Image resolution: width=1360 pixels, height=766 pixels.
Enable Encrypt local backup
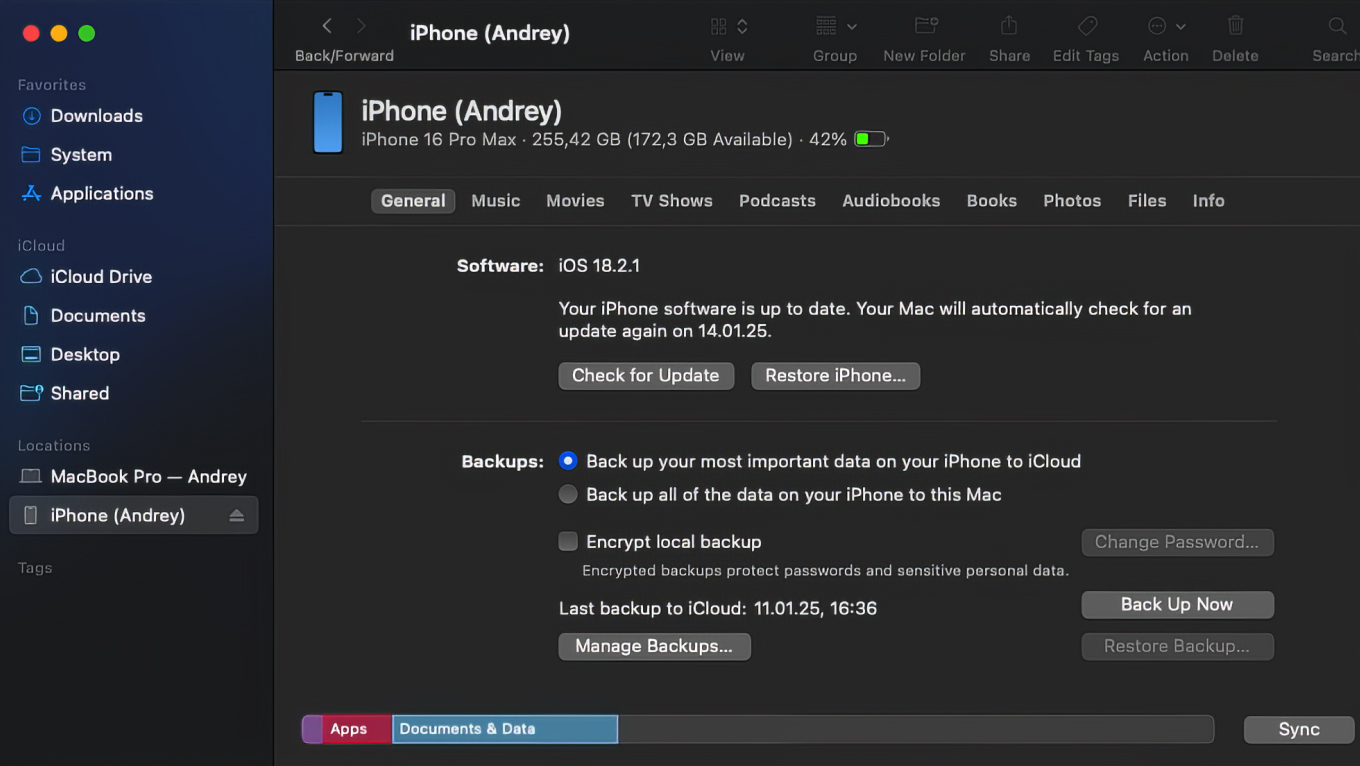(568, 541)
